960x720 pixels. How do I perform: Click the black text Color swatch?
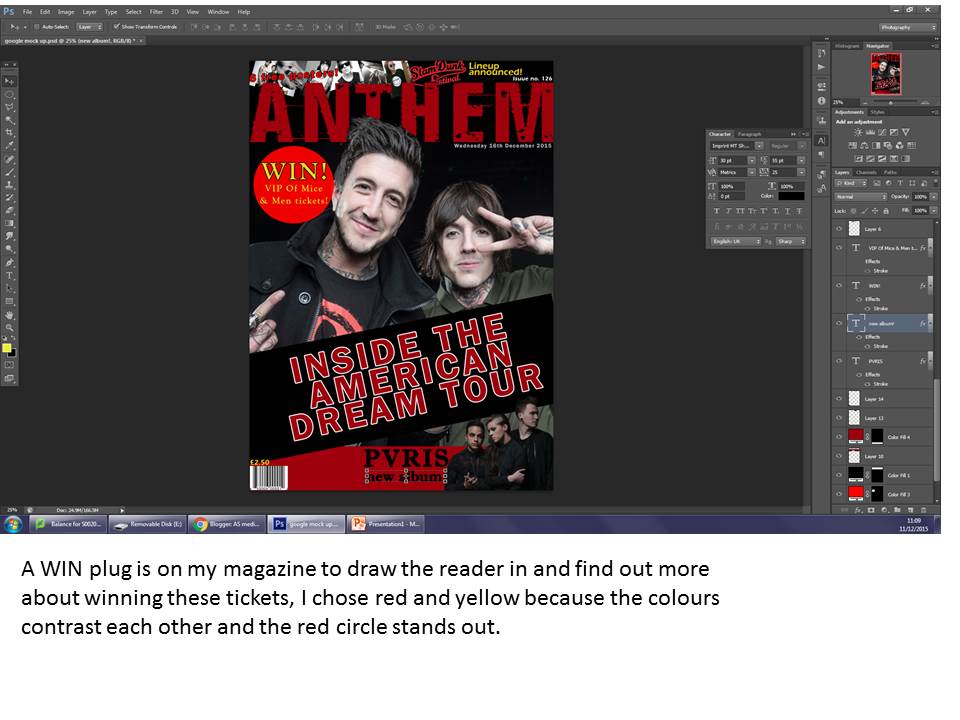(x=790, y=197)
